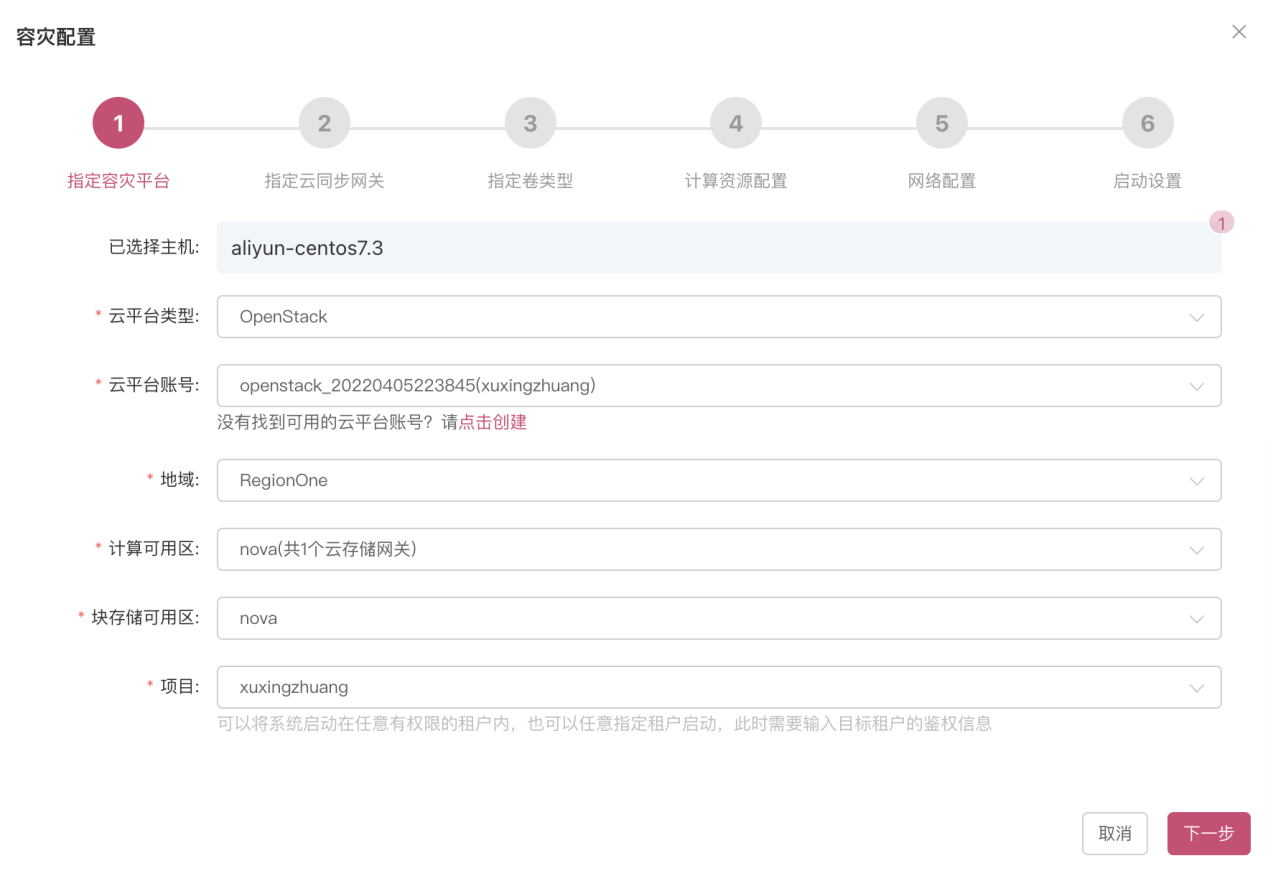
Task: Click the 取消 button
Action: [1115, 833]
